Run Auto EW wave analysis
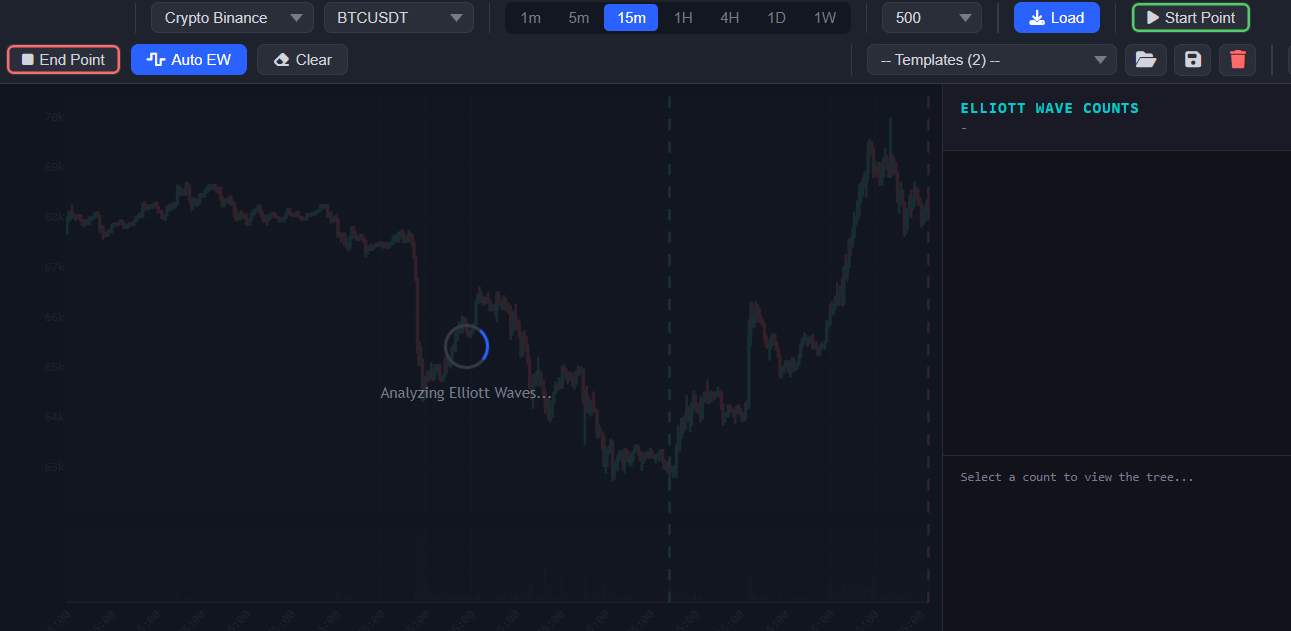Screen dimensions: 1291x631 (189, 60)
